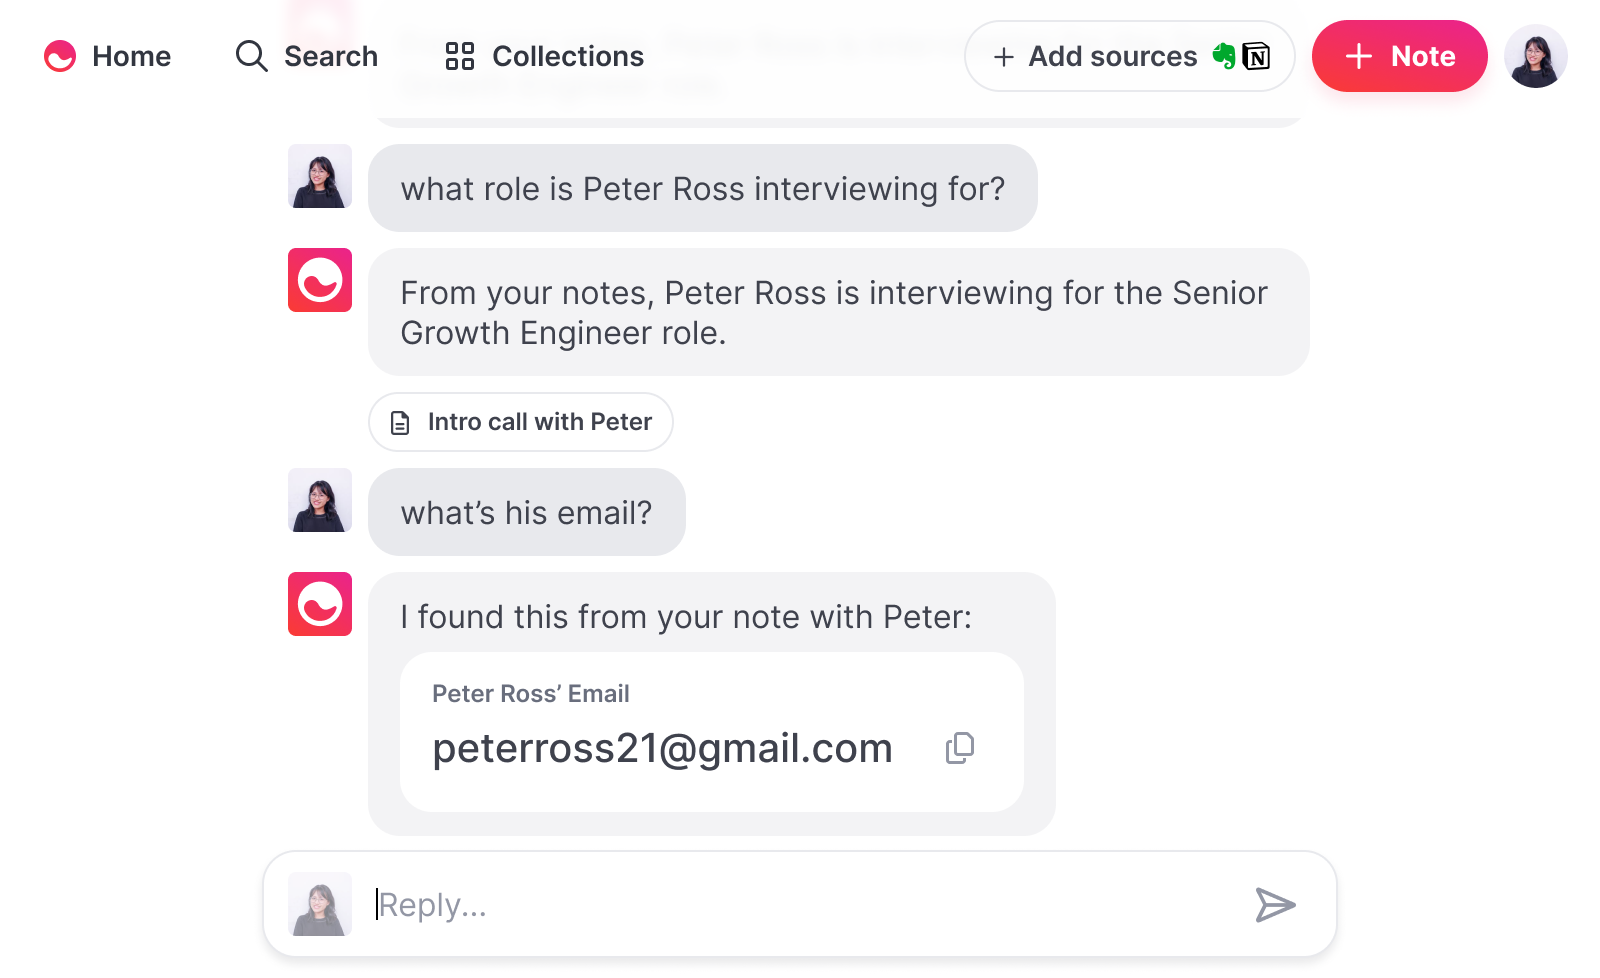This screenshot has height=978, width=1600.
Task: Focus the Reply input field
Action: point(800,904)
